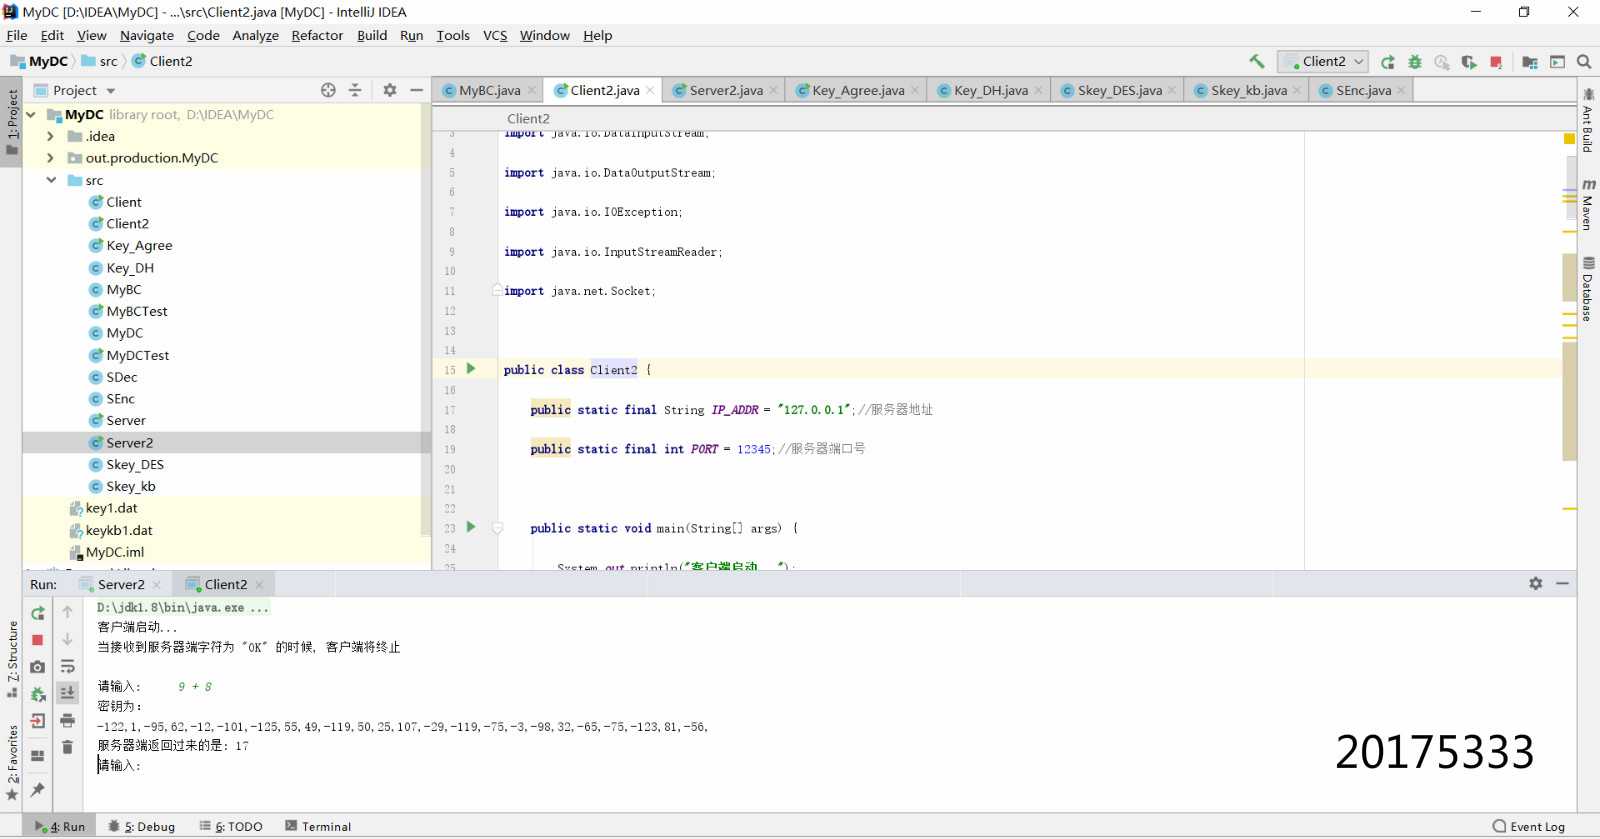Screen dimensions: 1600x839
Task: Toggle scroll to end of console
Action: tap(67, 693)
